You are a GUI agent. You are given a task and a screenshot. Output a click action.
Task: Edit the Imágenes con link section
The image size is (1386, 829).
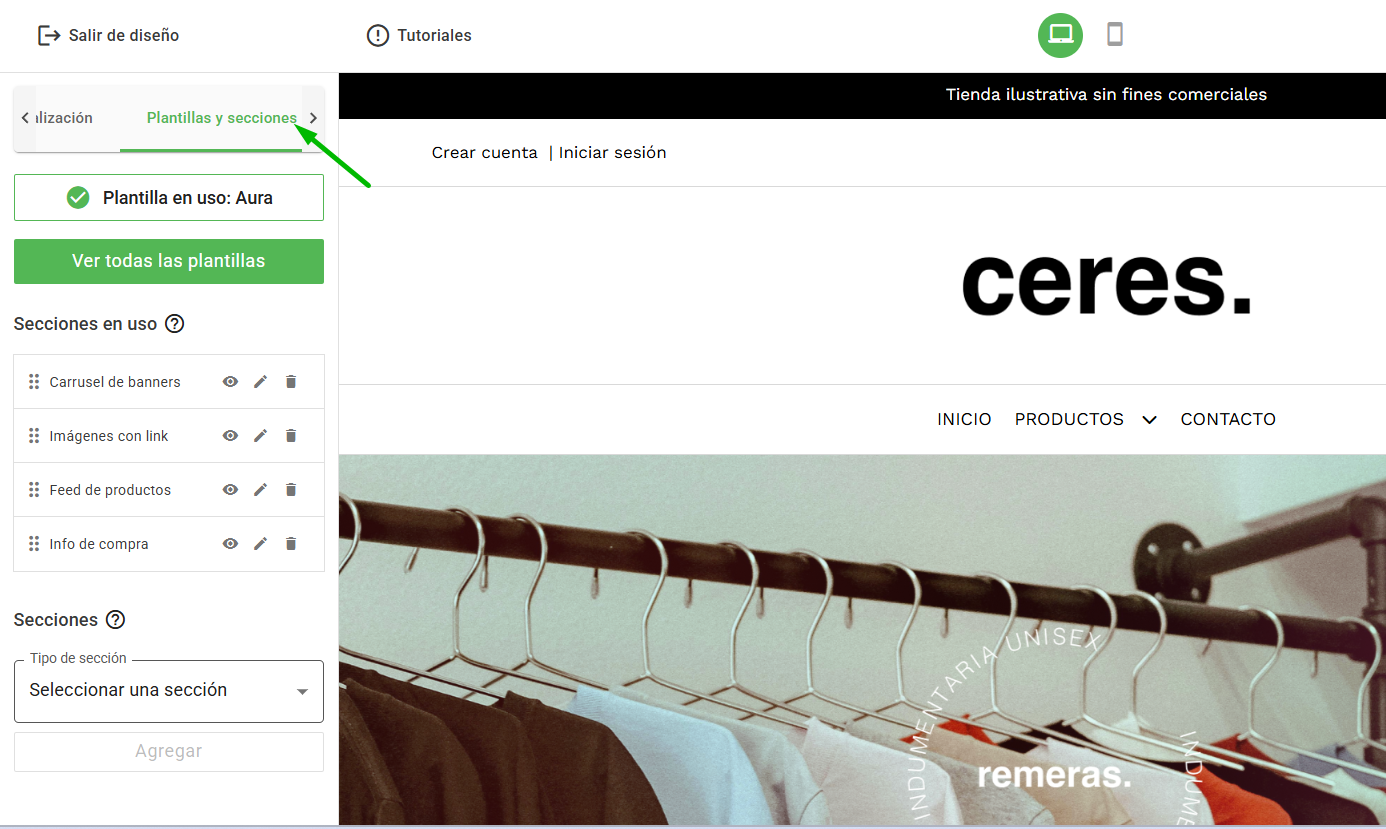(260, 435)
